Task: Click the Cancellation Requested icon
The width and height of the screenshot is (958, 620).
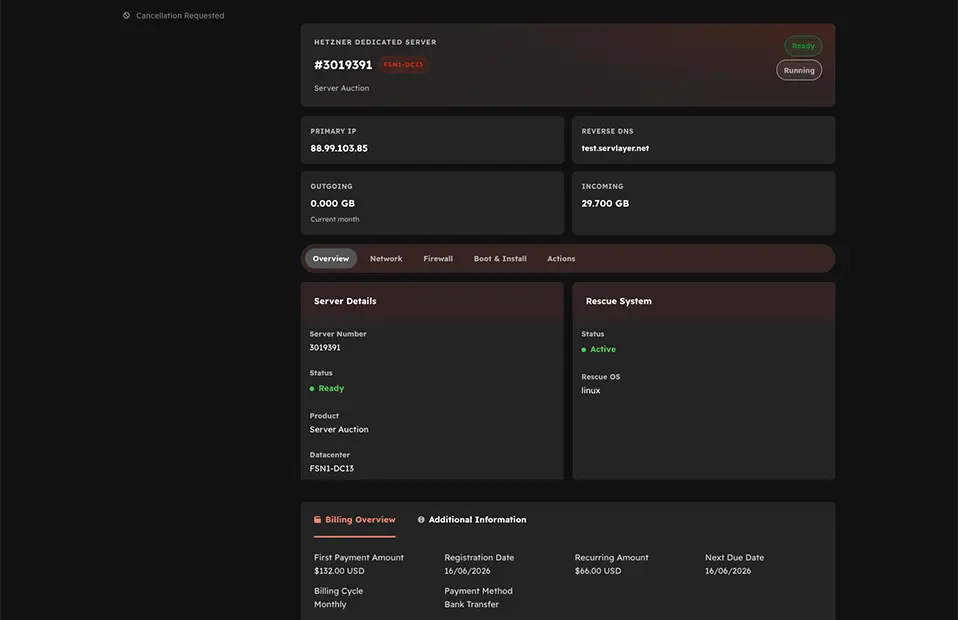Action: point(126,16)
